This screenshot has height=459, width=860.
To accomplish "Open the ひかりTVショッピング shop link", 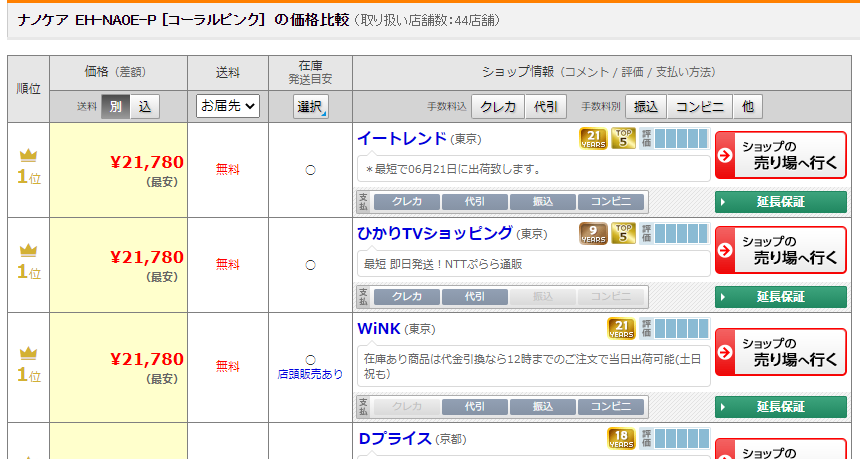I will pos(435,233).
